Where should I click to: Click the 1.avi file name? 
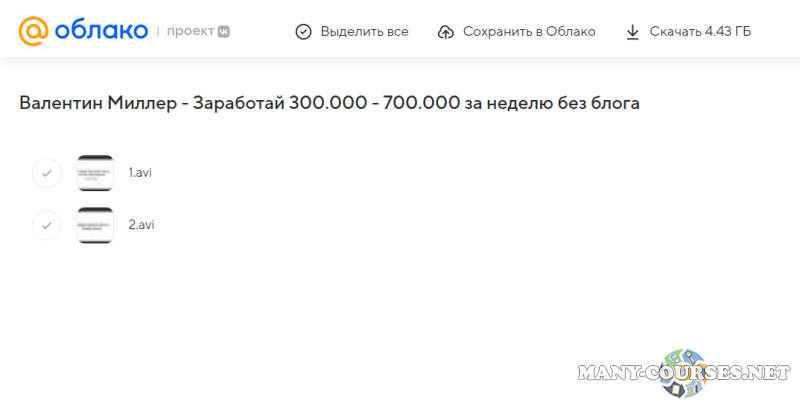coord(140,172)
